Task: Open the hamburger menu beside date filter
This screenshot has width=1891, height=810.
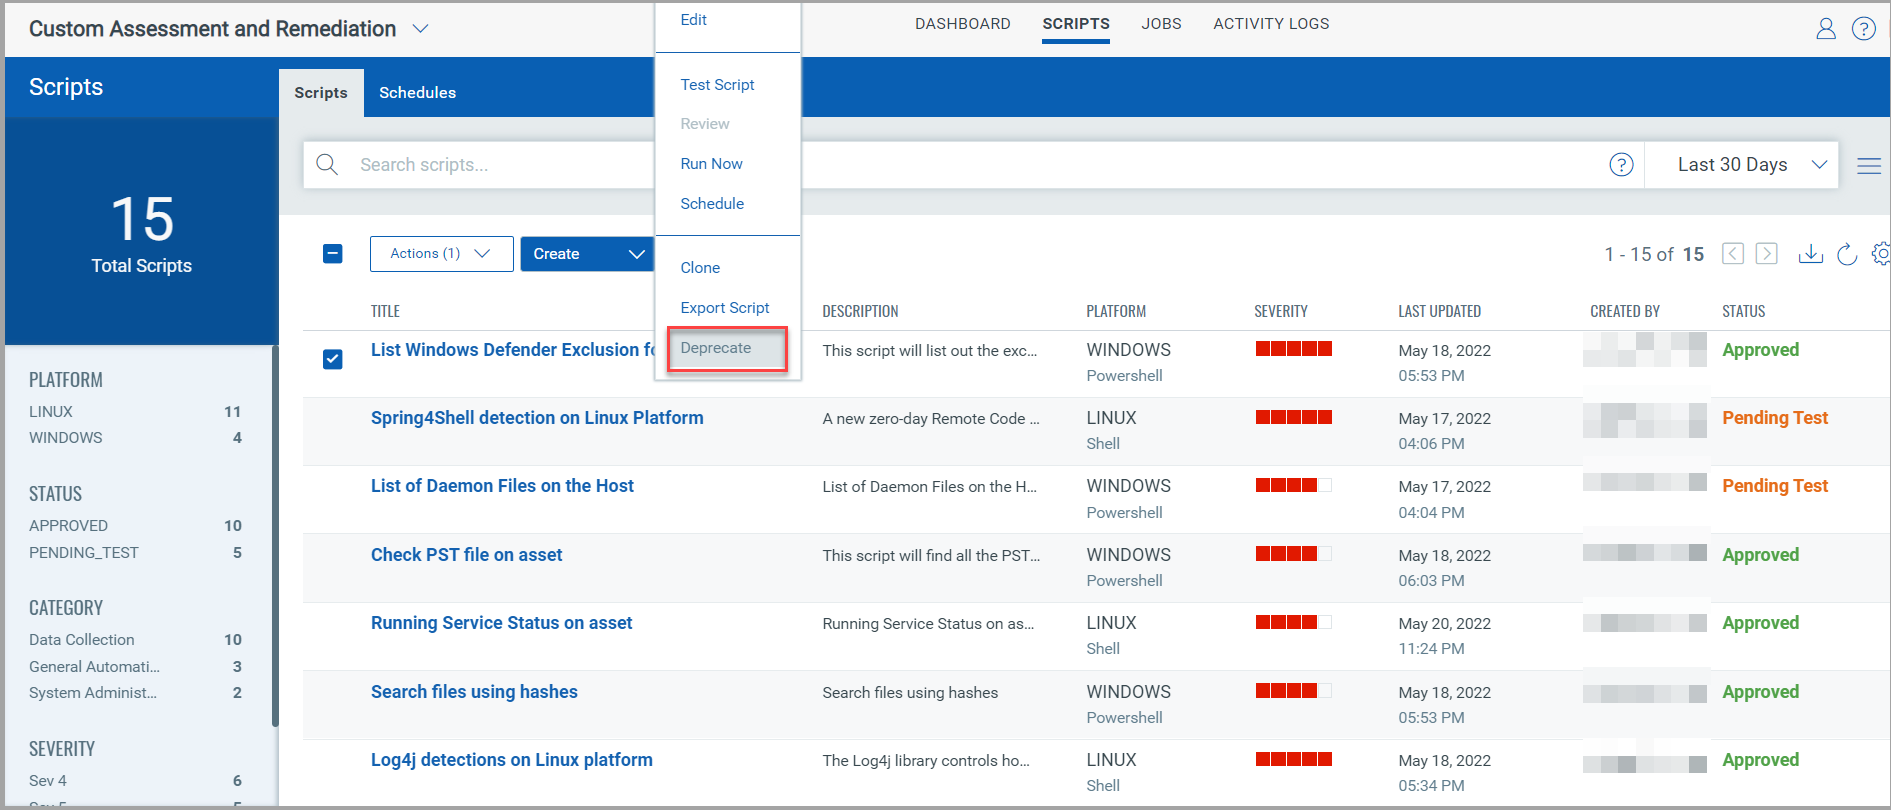Action: [1868, 166]
